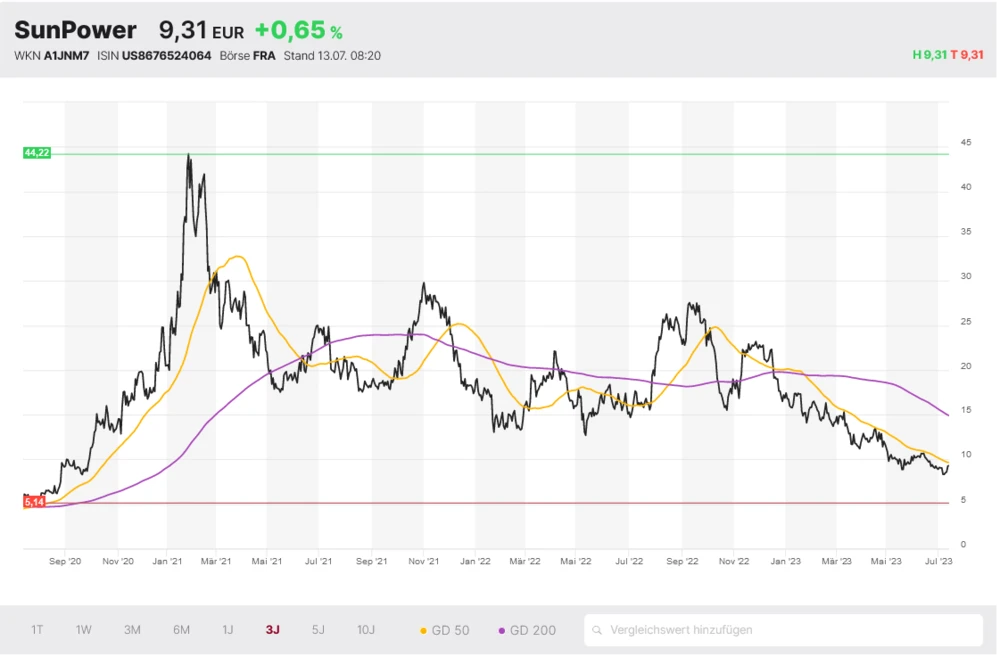Switch chart range to 1T
Image resolution: width=1000 pixels, height=657 pixels.
[x=37, y=630]
